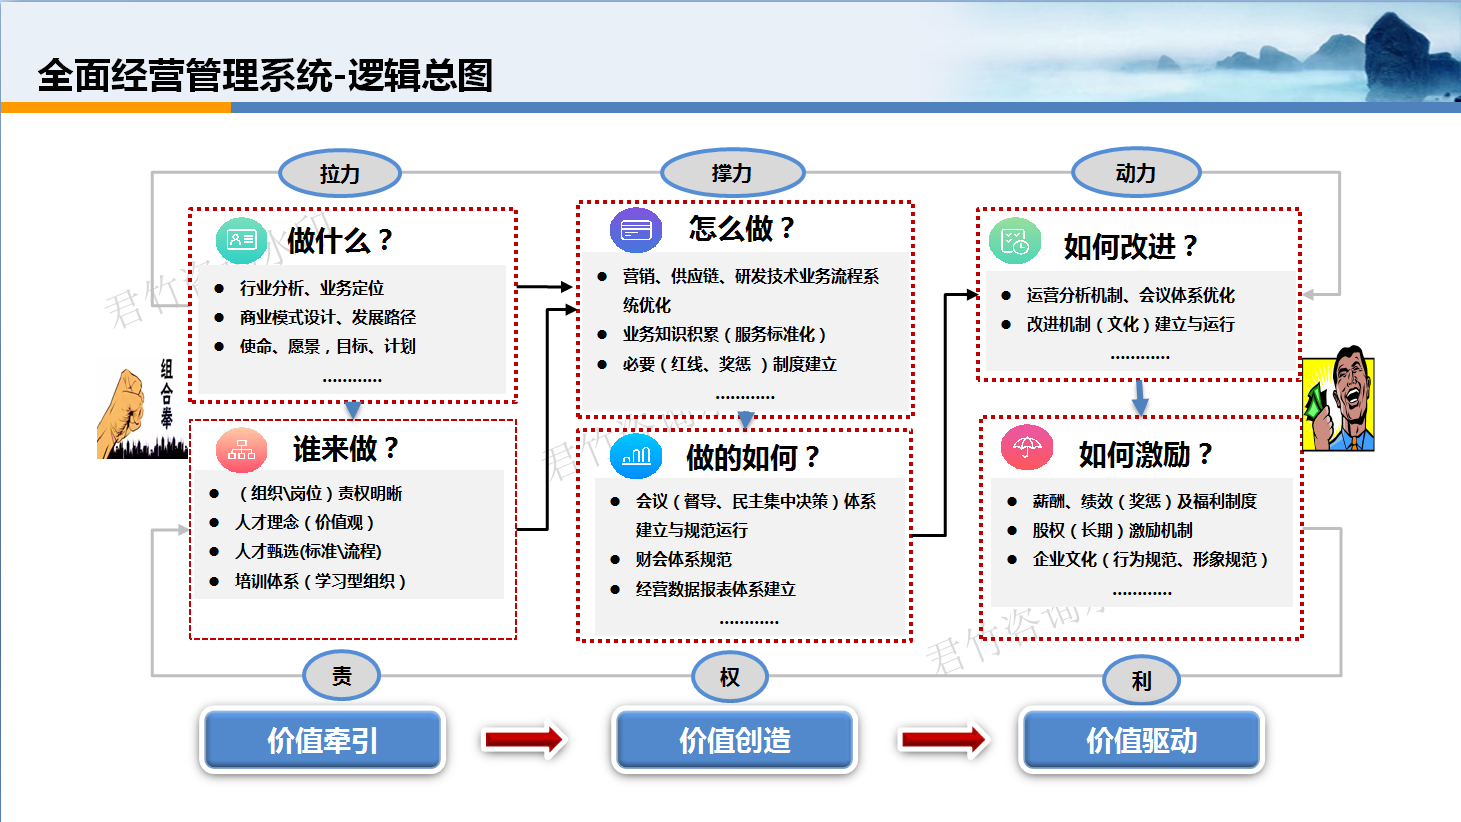Click the 价值牵引 blue button
Screen dimensions: 1461x822
pos(322,740)
